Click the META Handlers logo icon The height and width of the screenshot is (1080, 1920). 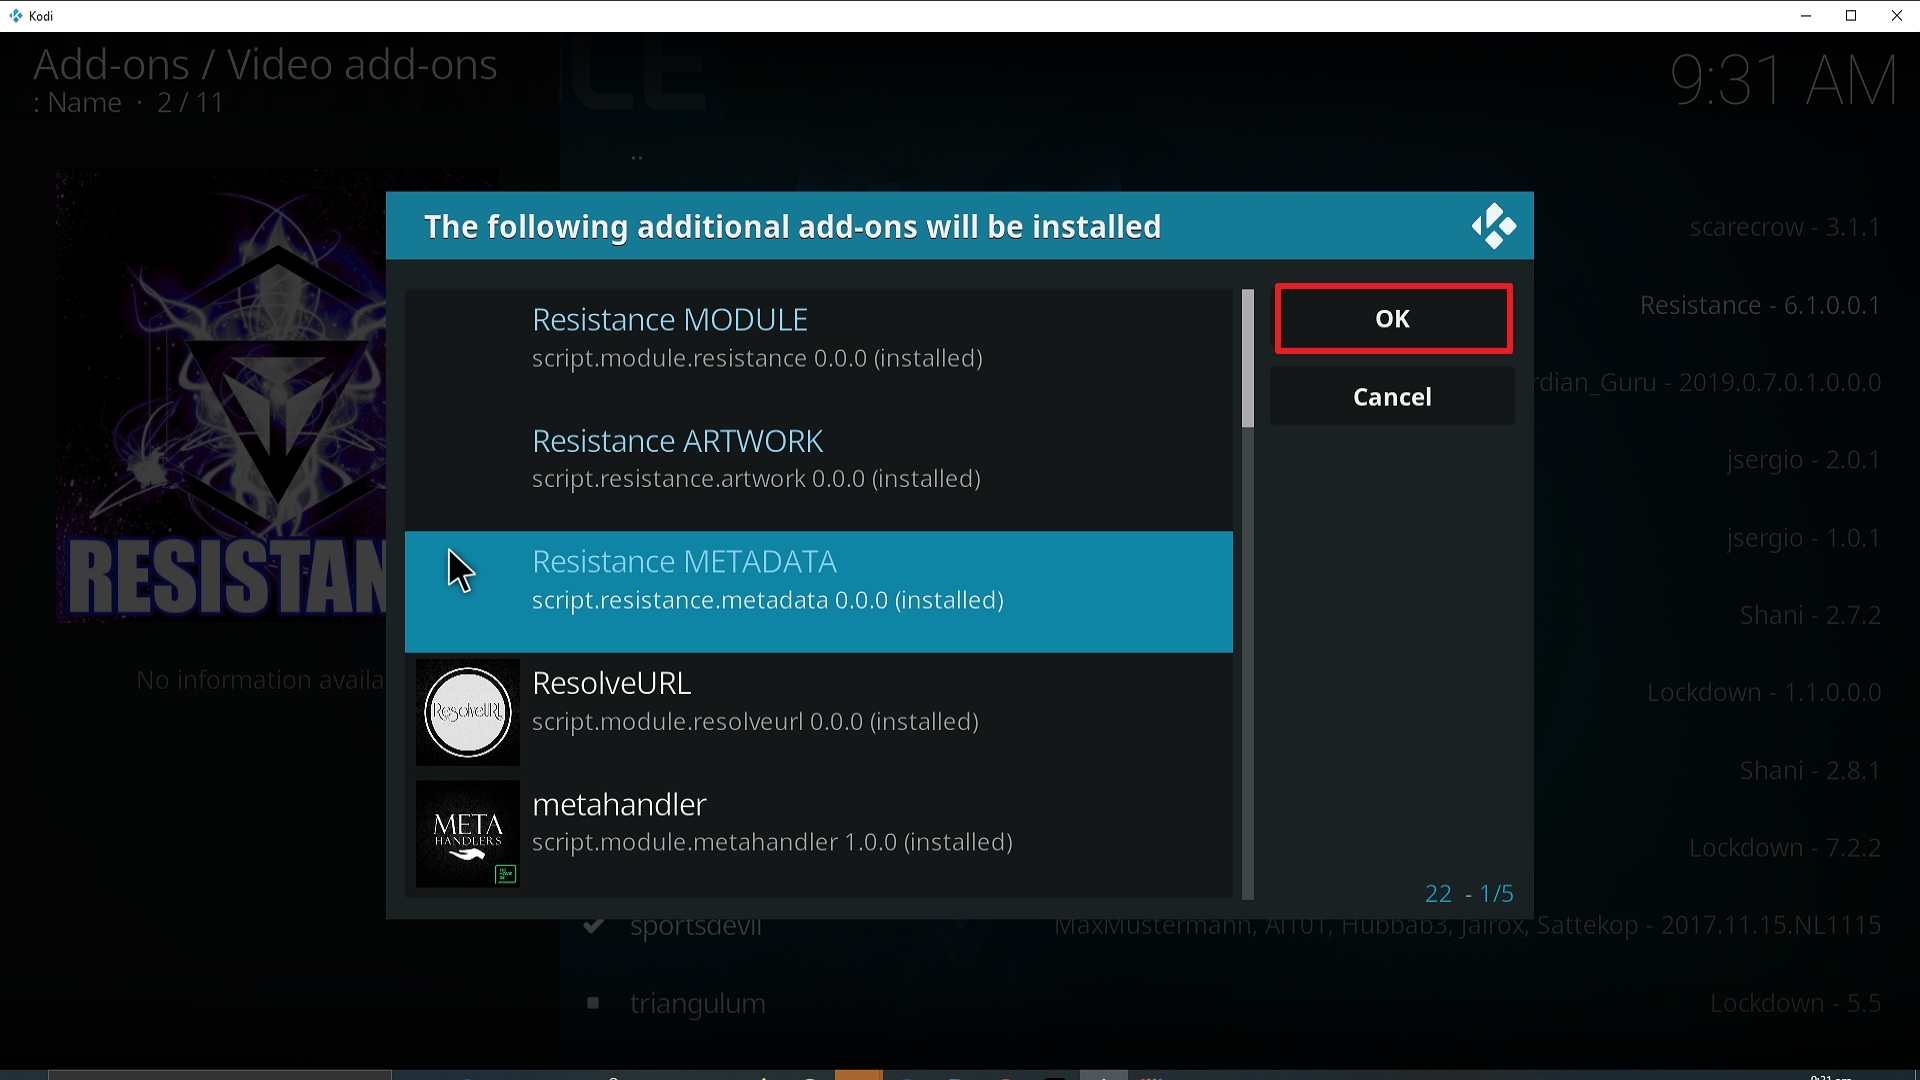tap(468, 834)
